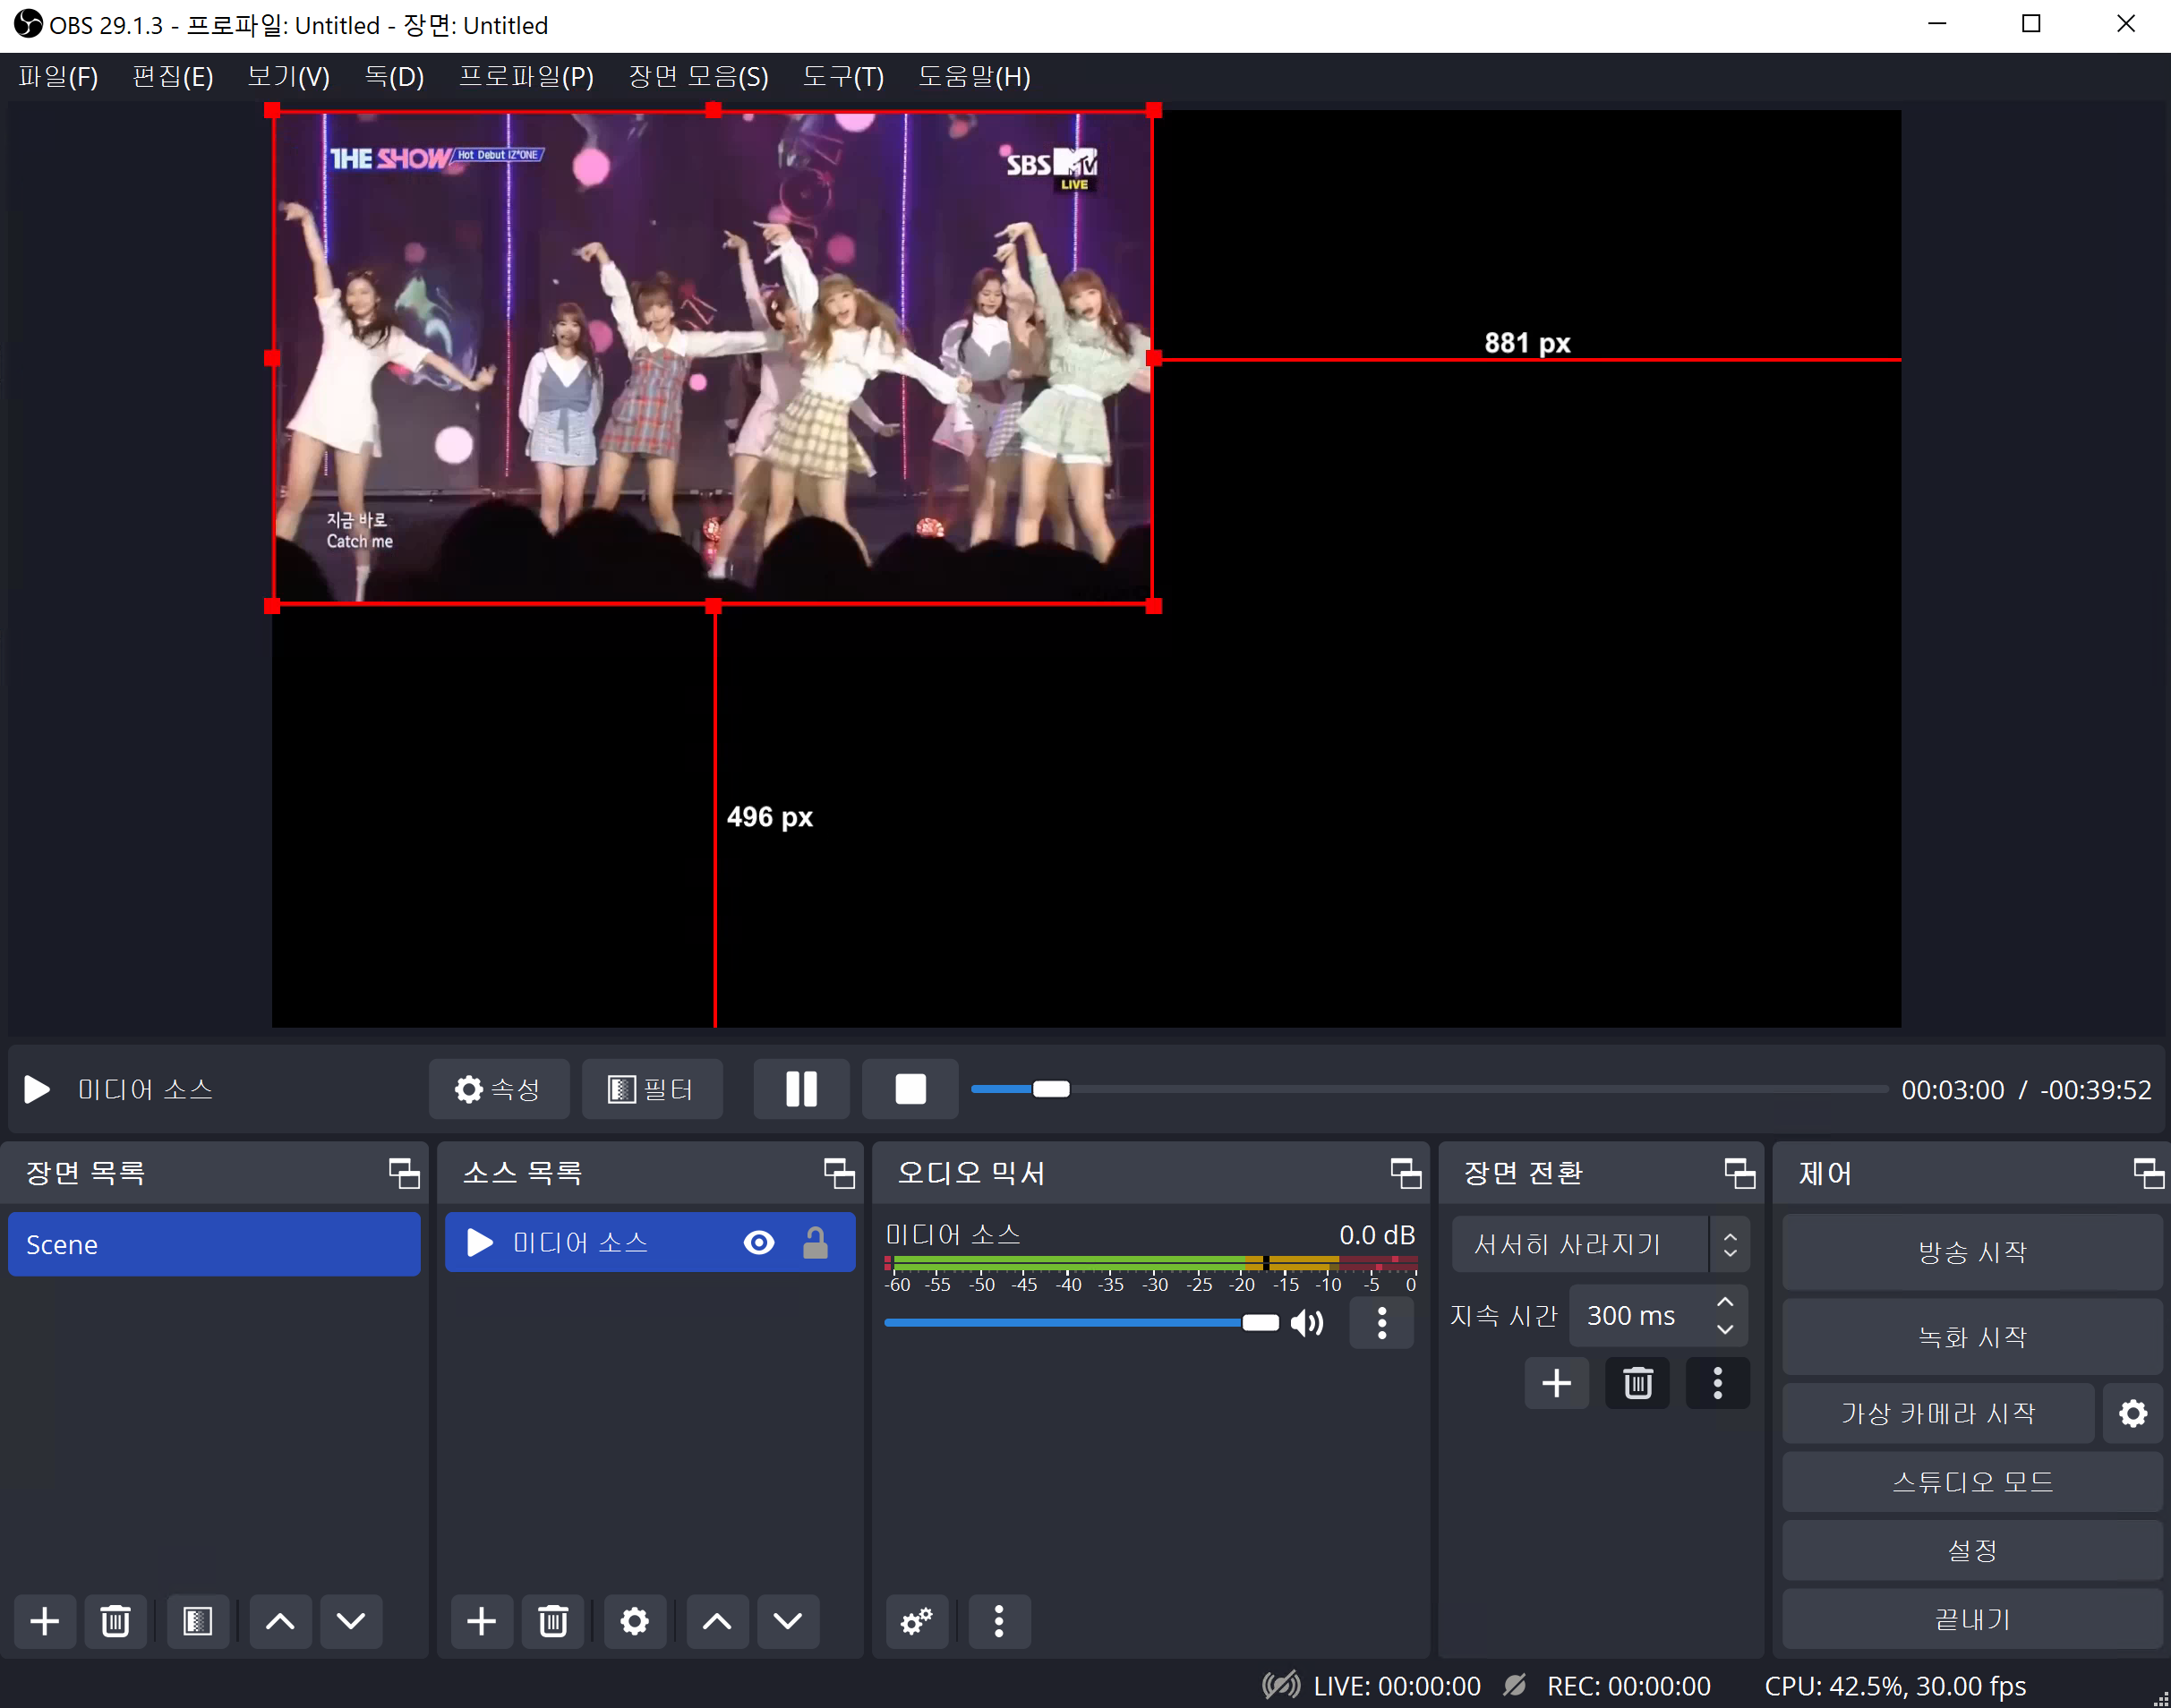Hide the media source with eye icon

tap(759, 1243)
